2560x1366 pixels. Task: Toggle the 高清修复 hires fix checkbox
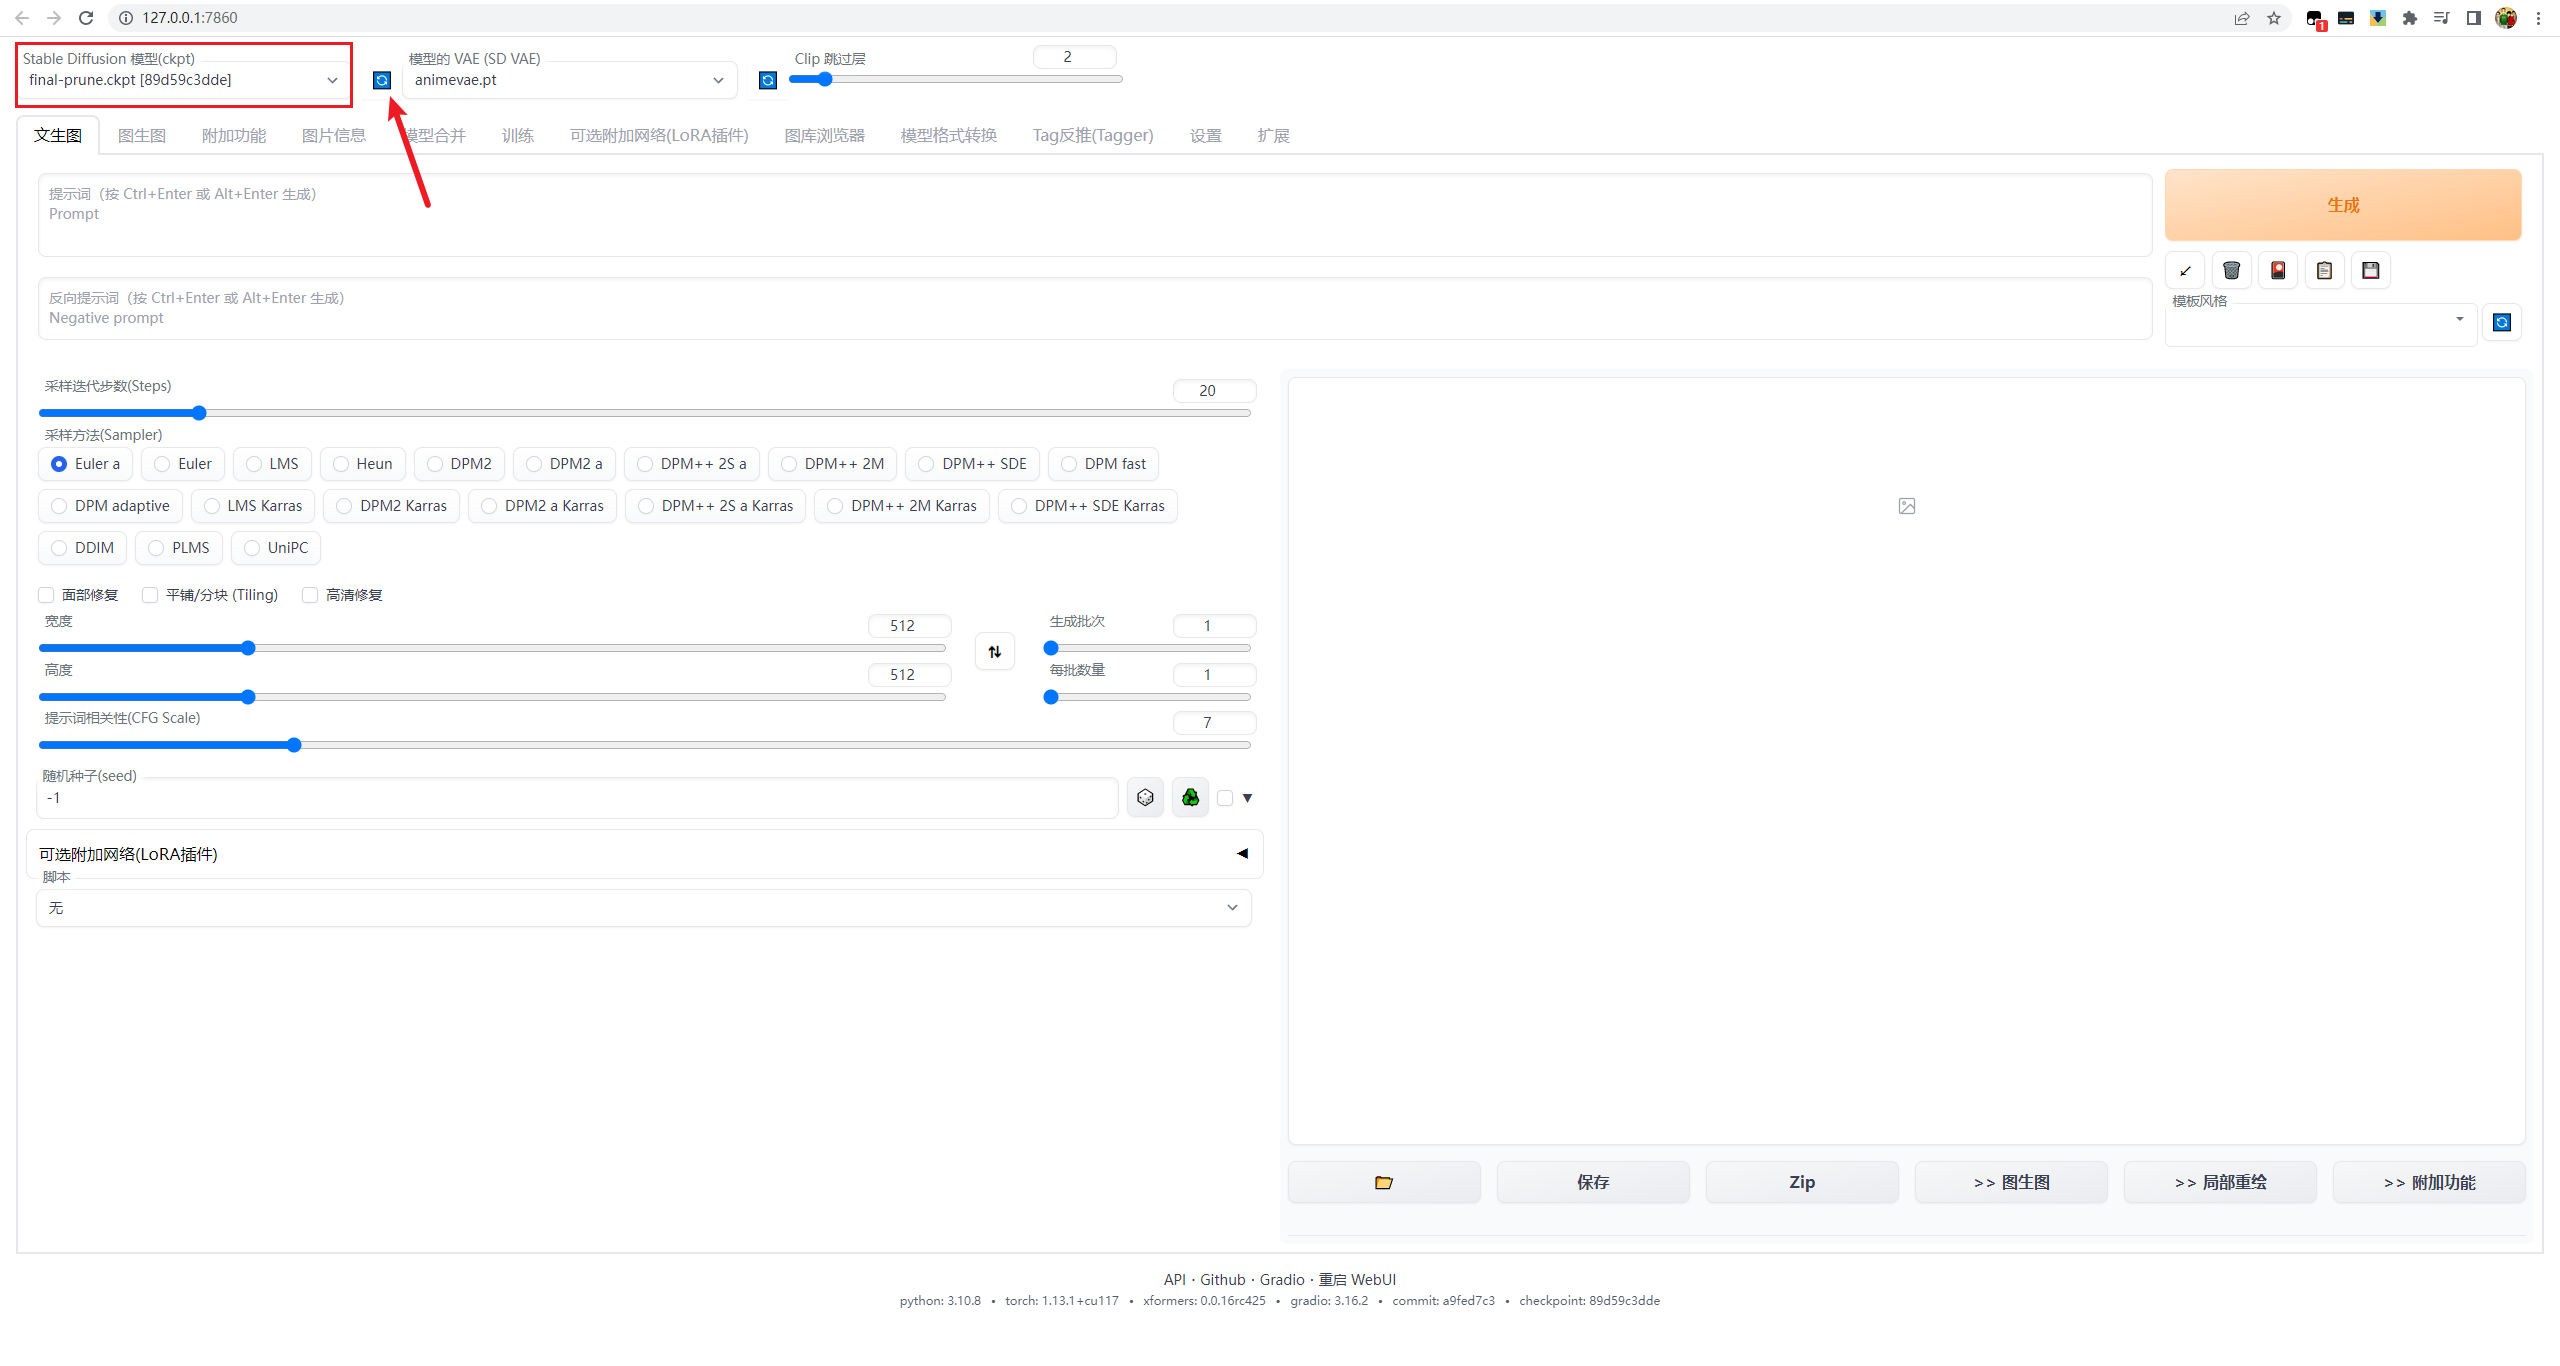point(310,595)
